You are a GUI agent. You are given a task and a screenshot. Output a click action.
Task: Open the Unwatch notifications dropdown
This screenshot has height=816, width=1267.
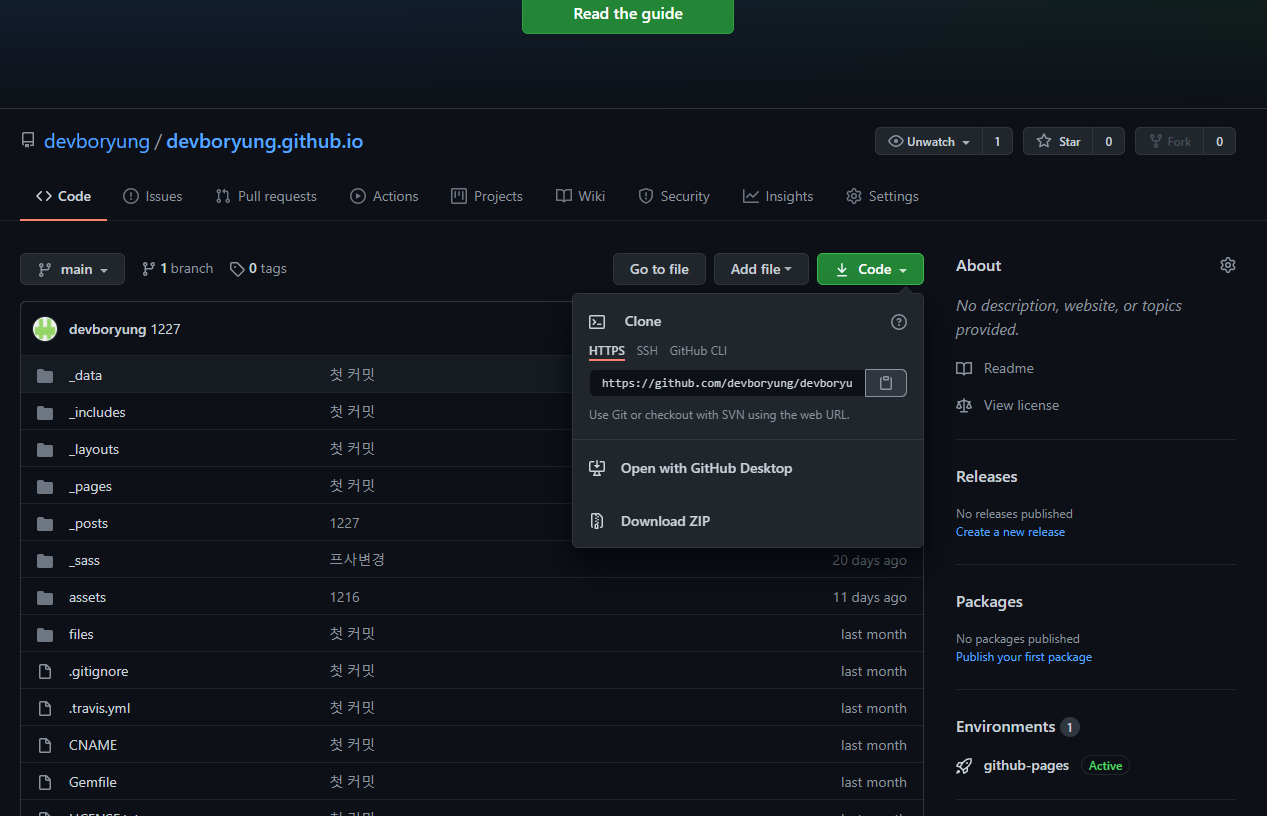click(x=929, y=142)
